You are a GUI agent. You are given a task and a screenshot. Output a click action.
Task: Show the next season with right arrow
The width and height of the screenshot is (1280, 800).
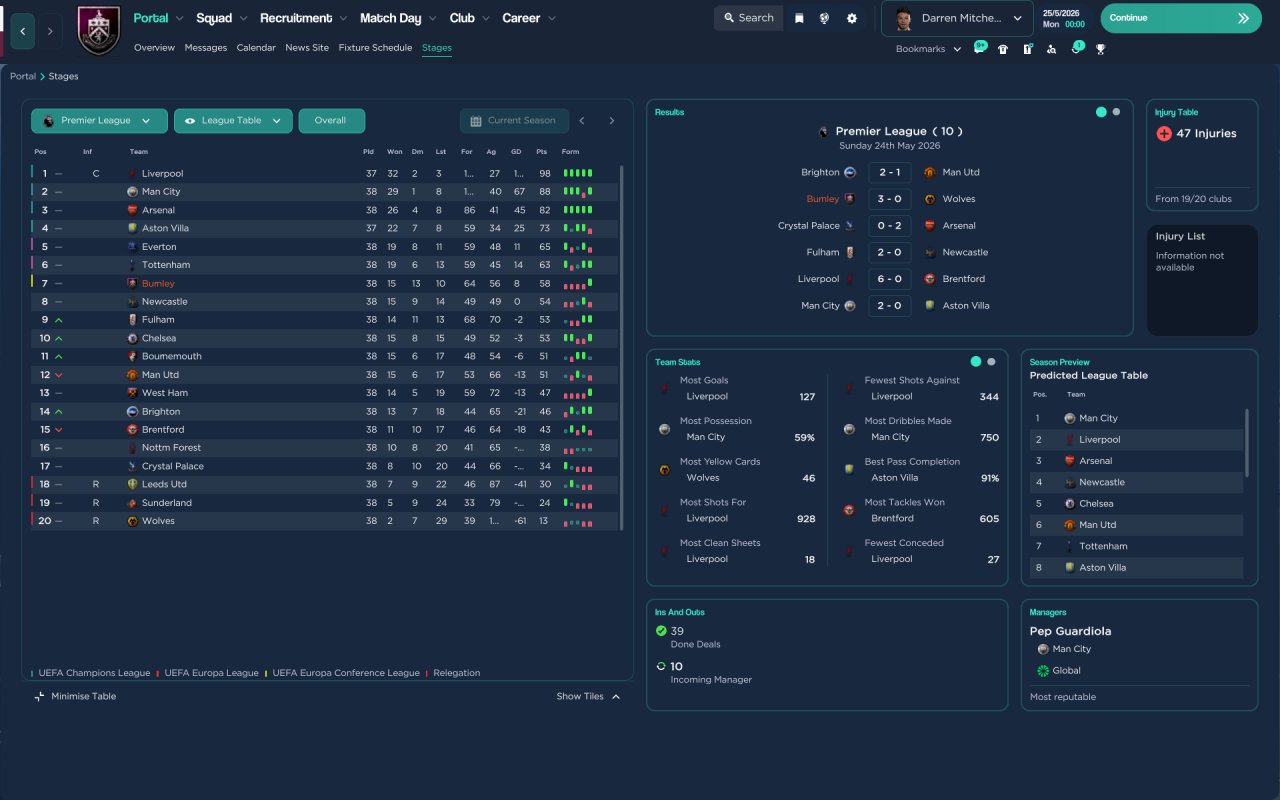coord(612,121)
